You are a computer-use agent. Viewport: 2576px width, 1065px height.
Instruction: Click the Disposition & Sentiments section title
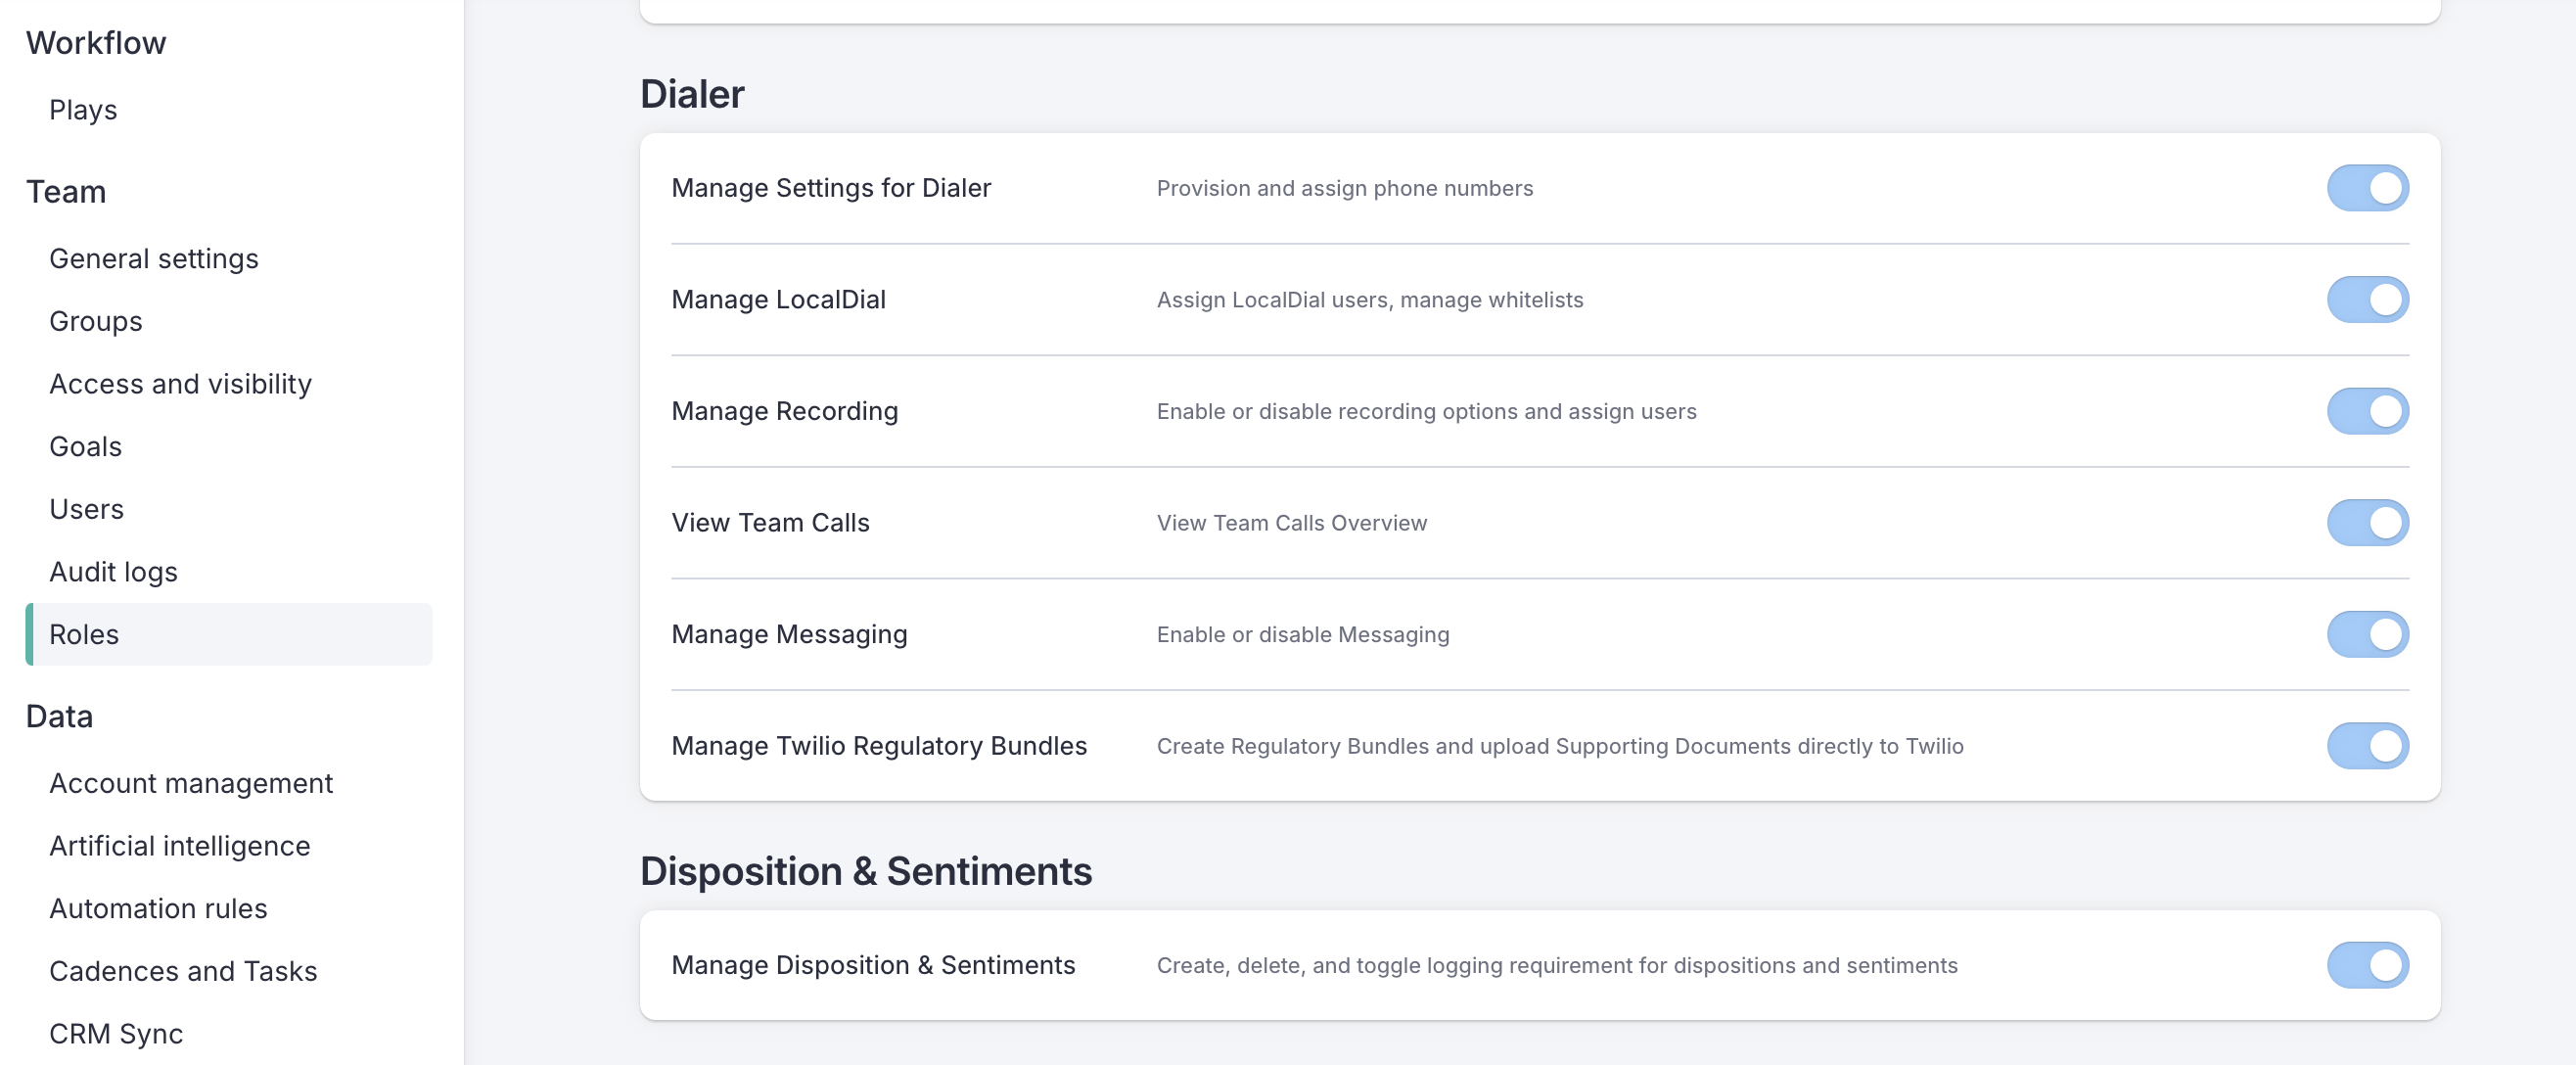pos(866,872)
